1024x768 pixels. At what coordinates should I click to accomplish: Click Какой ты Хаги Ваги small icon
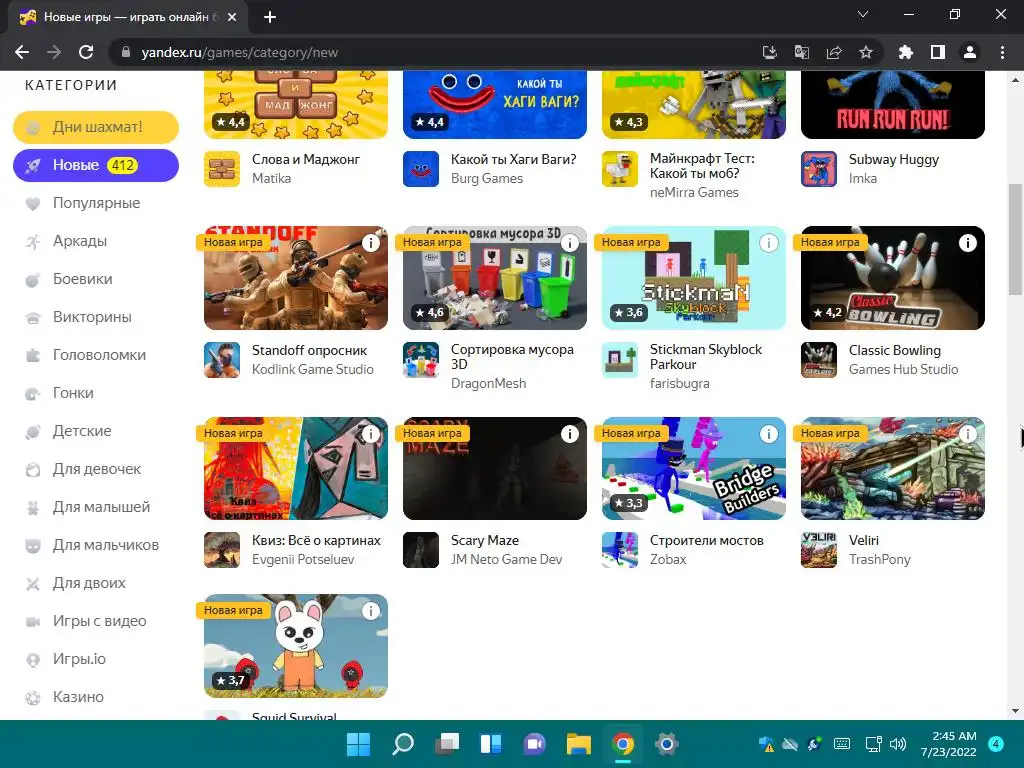coord(421,168)
